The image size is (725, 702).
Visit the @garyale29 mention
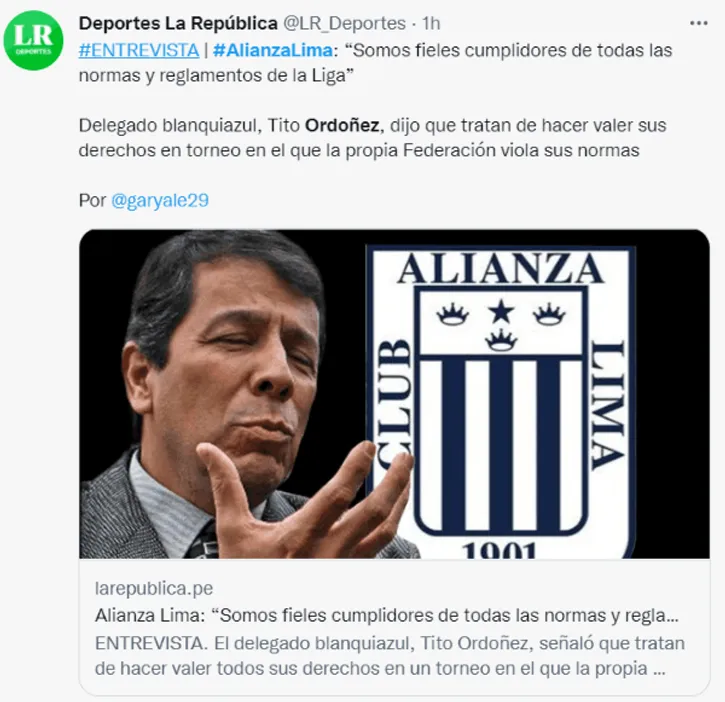click(160, 201)
